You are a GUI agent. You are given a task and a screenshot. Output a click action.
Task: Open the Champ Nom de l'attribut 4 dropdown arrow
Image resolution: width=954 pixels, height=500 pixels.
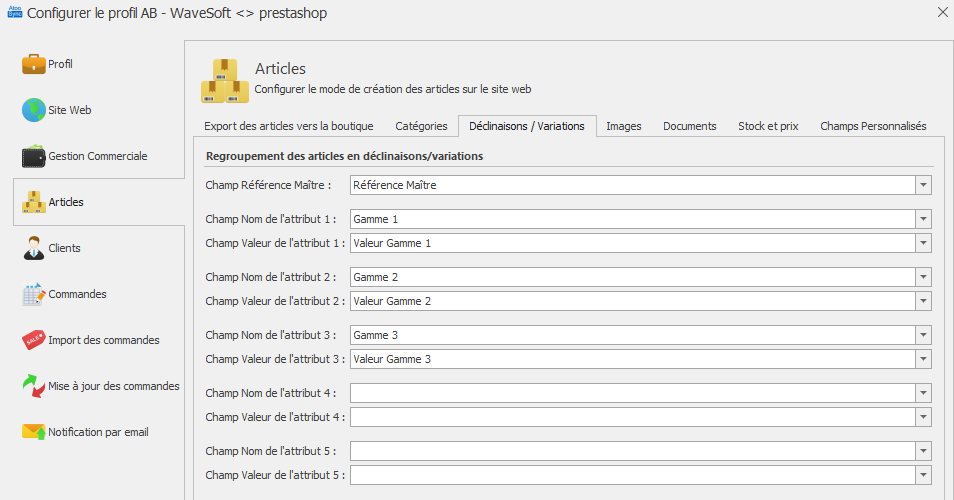924,393
